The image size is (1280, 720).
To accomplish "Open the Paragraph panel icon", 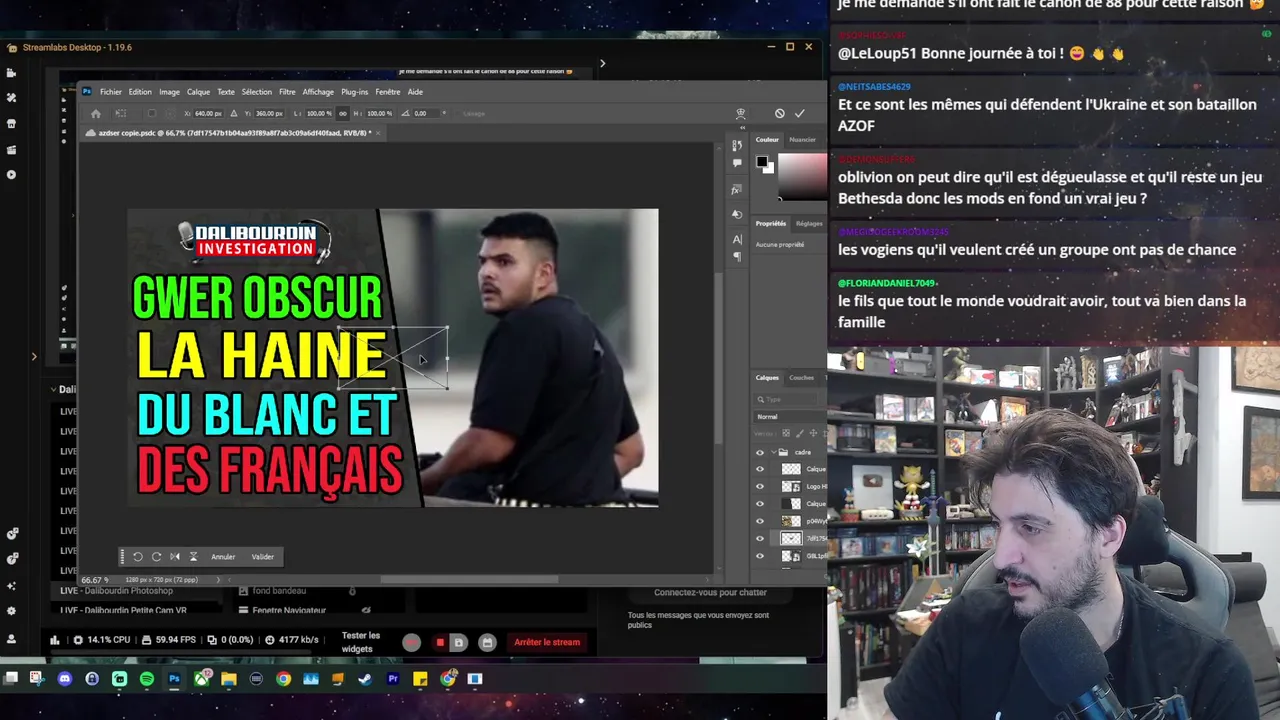I will click(x=737, y=256).
